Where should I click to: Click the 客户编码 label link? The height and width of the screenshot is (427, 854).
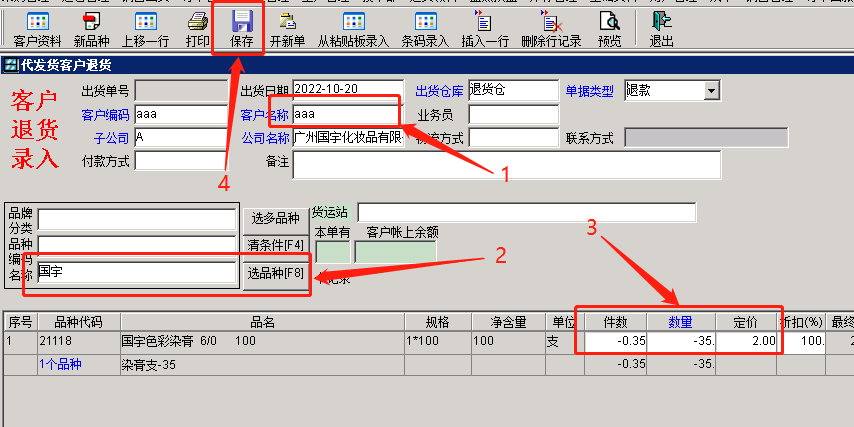105,115
